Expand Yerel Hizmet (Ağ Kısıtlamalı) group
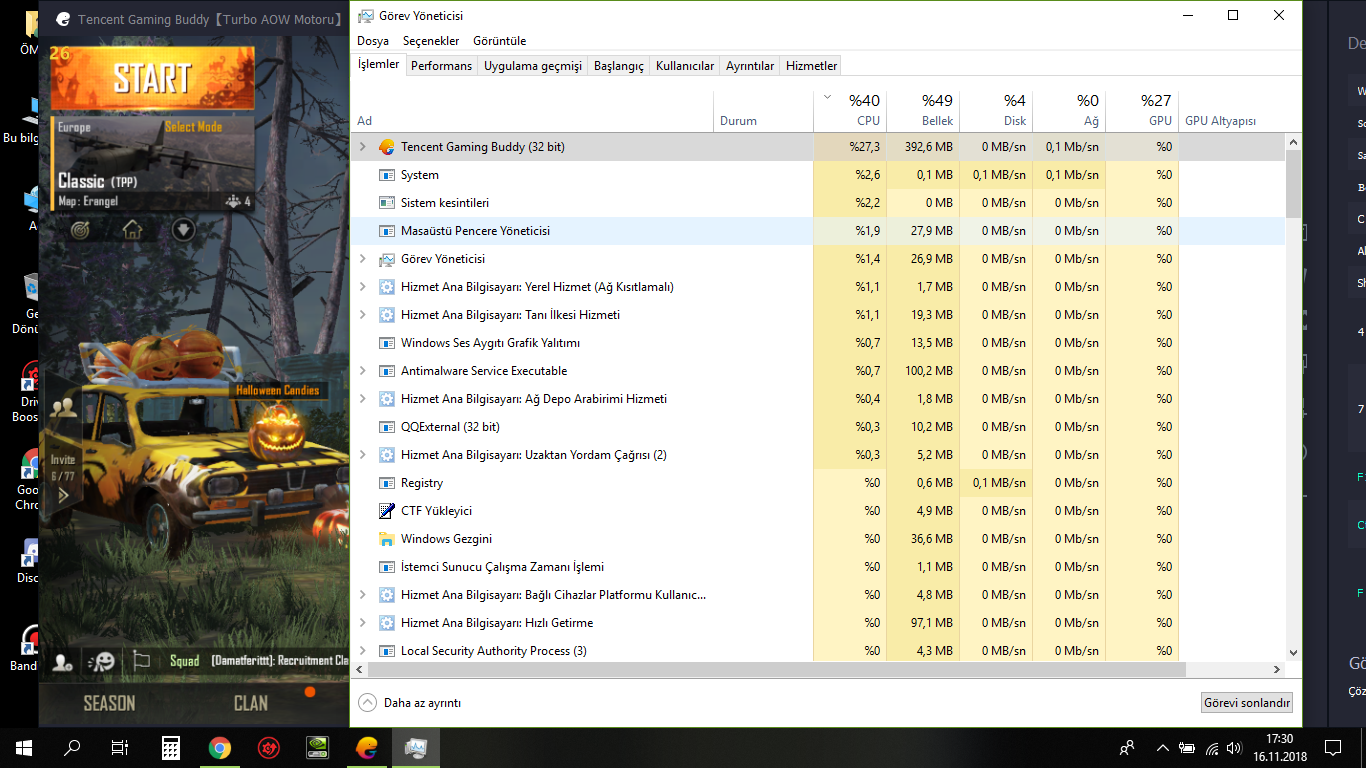This screenshot has width=1366, height=768. pos(363,287)
